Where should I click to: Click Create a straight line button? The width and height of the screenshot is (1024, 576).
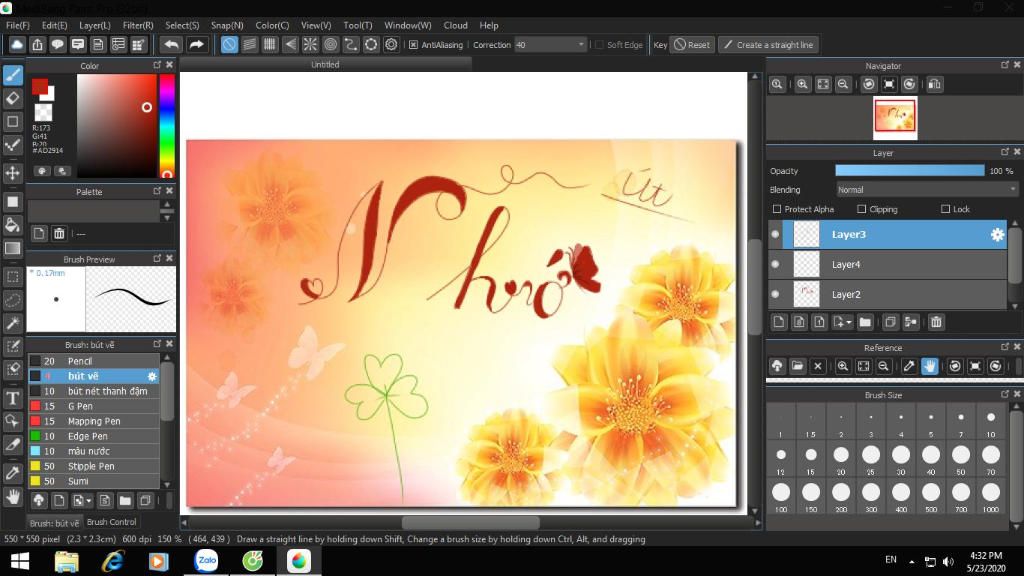[769, 45]
